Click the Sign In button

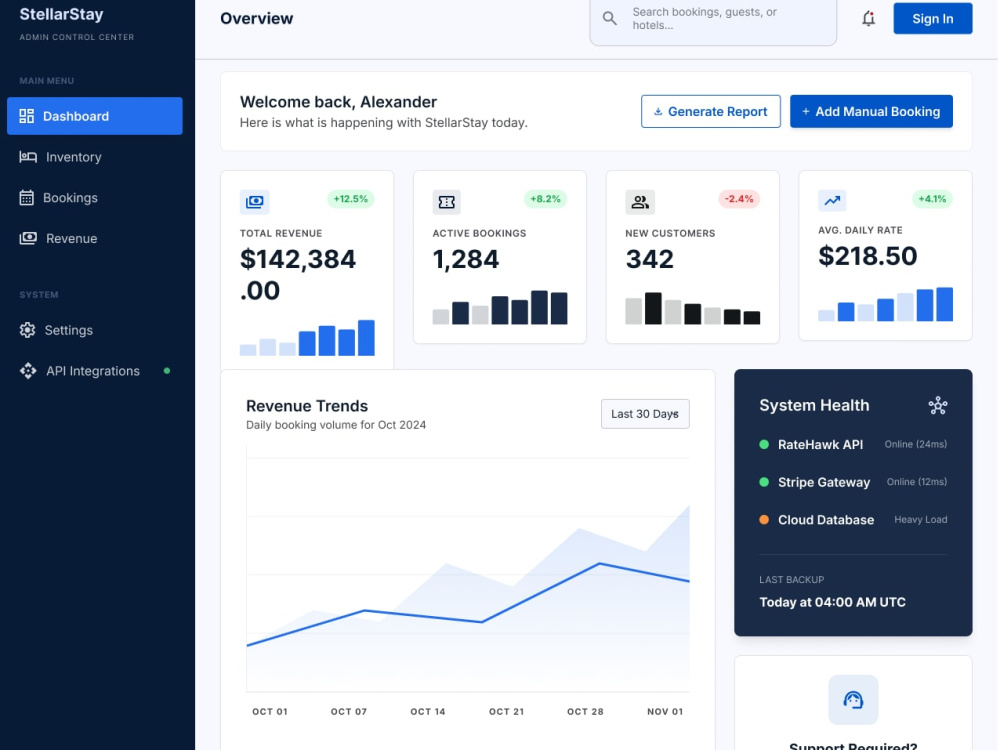932,18
